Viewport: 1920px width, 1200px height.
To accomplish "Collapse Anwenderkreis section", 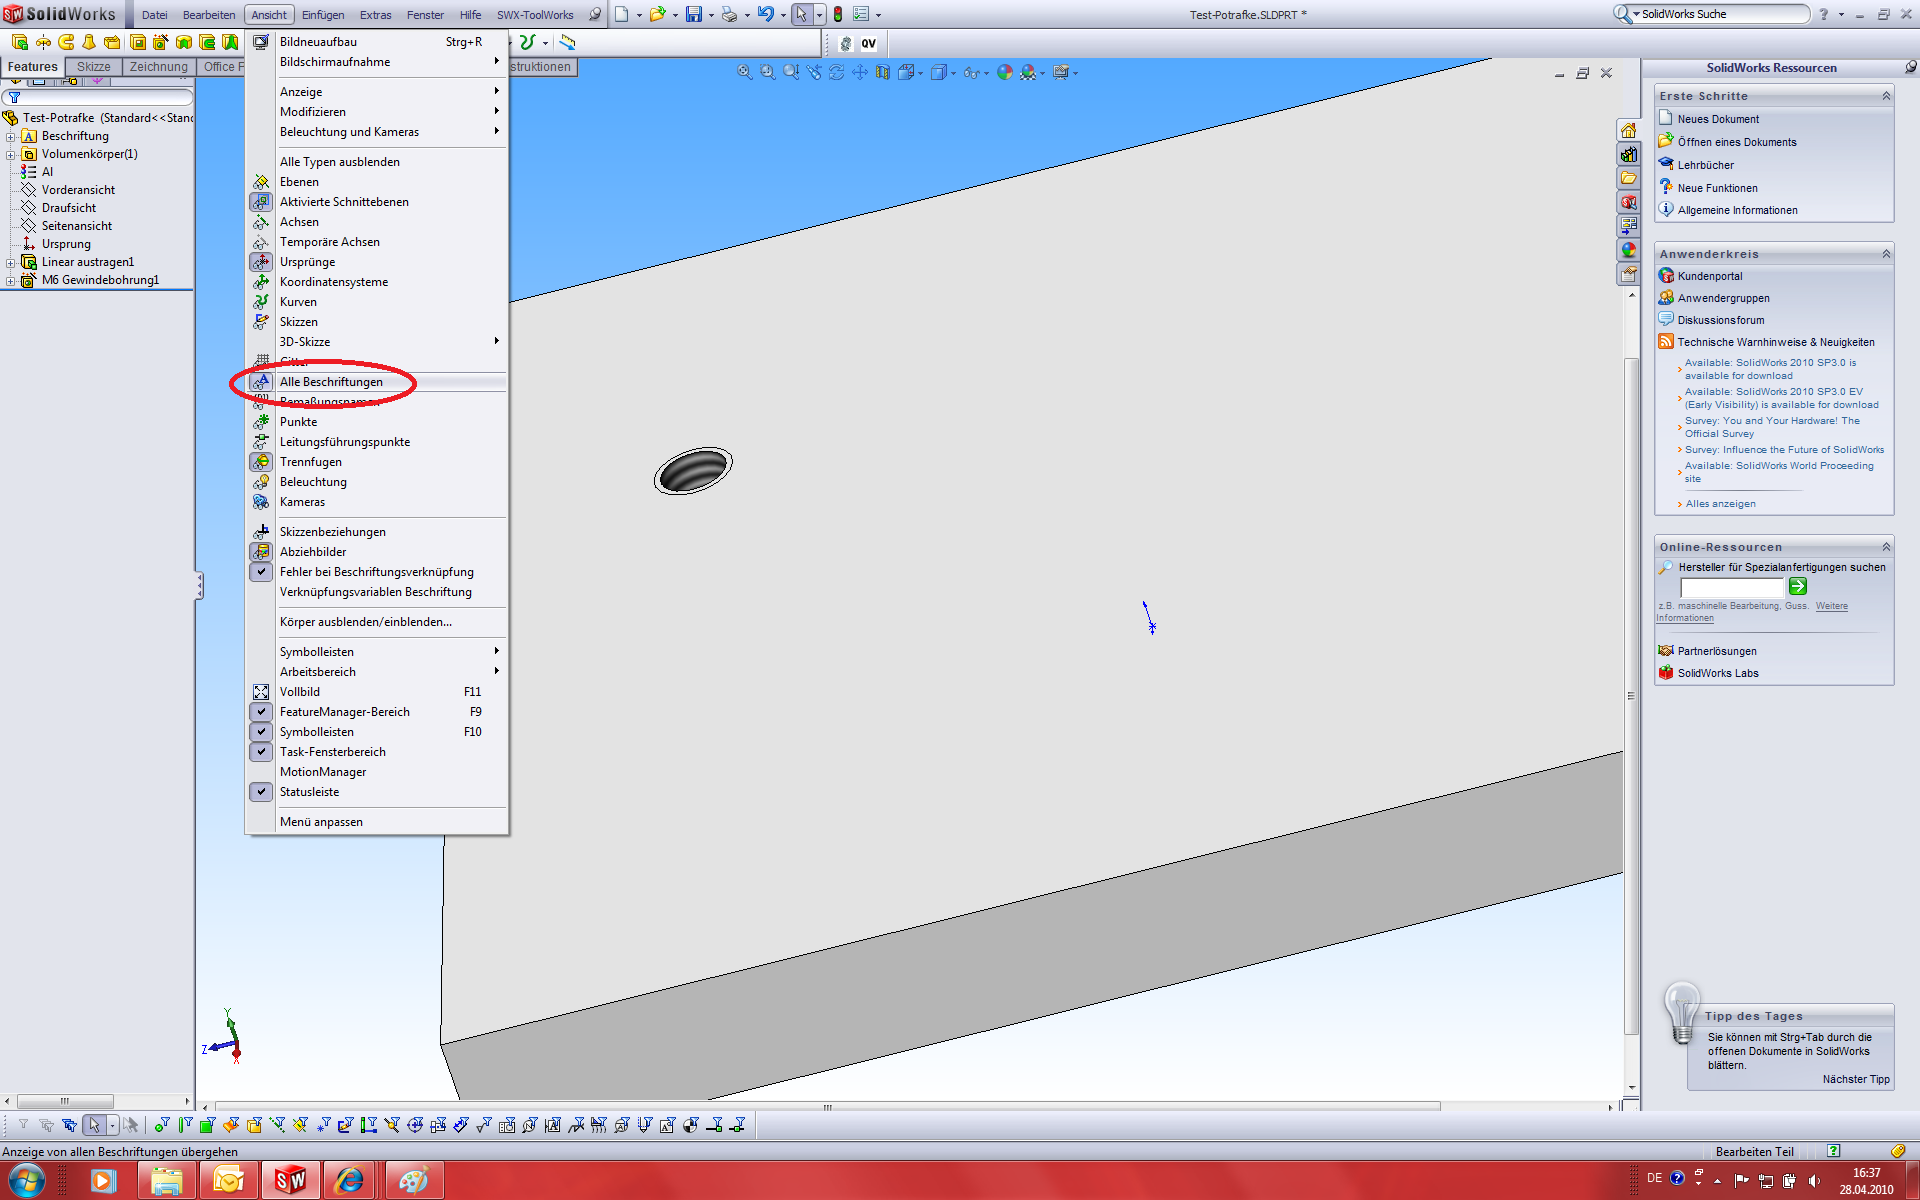I will [x=1886, y=254].
